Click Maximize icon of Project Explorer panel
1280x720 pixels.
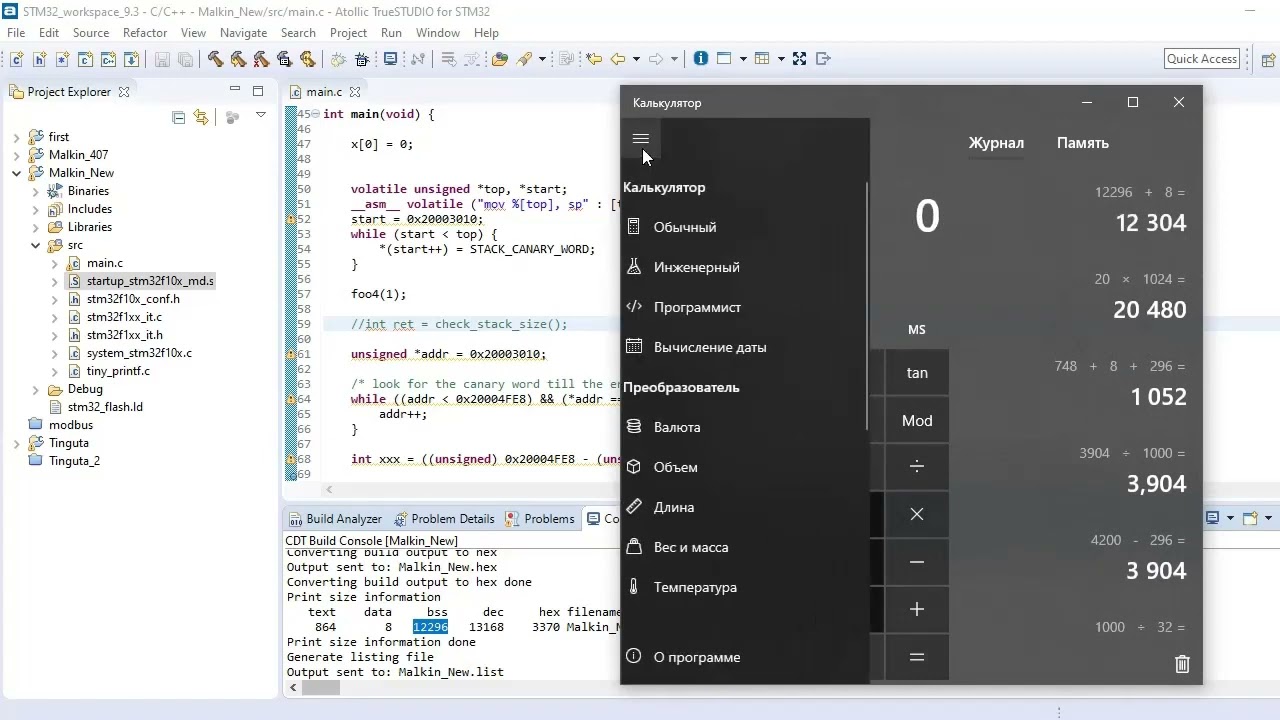pos(257,91)
